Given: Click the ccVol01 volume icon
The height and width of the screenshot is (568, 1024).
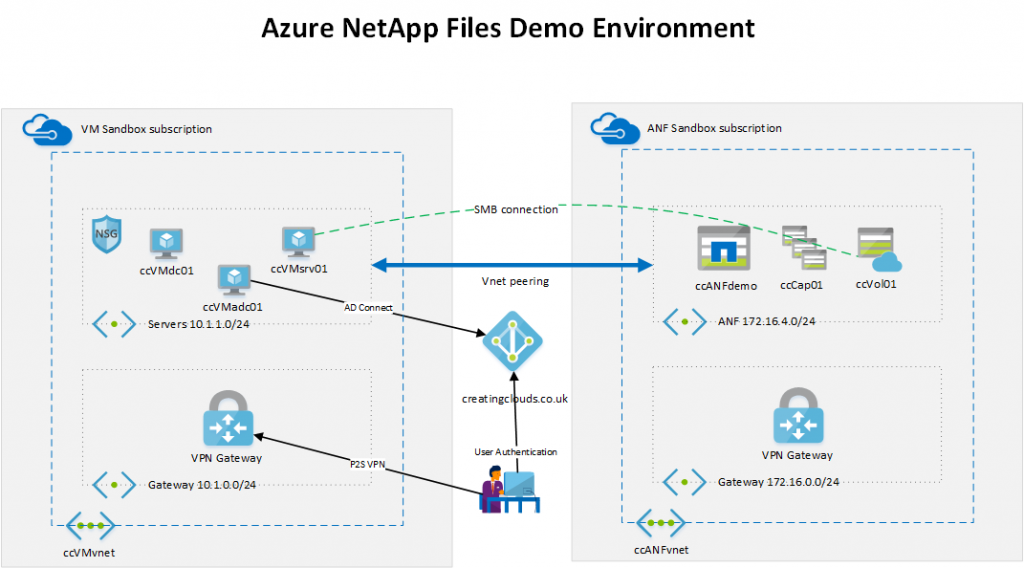Looking at the screenshot, I should pyautogui.click(x=878, y=249).
